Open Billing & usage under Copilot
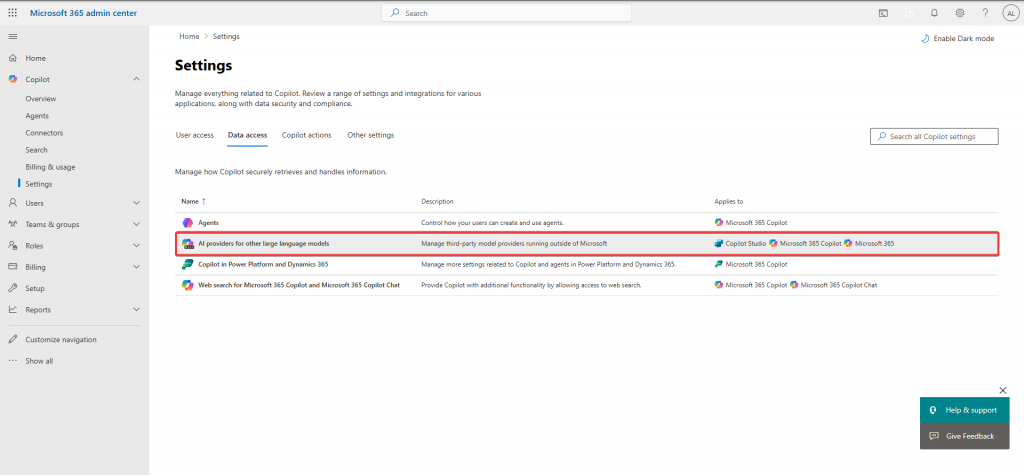Viewport: 1024px width, 476px height. point(50,167)
